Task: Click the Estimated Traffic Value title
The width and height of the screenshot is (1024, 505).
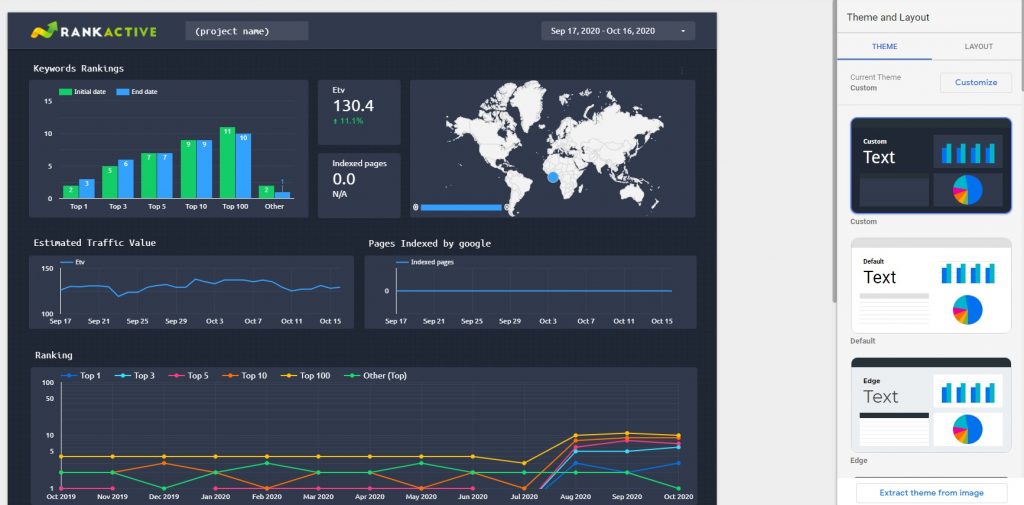Action: pos(95,242)
